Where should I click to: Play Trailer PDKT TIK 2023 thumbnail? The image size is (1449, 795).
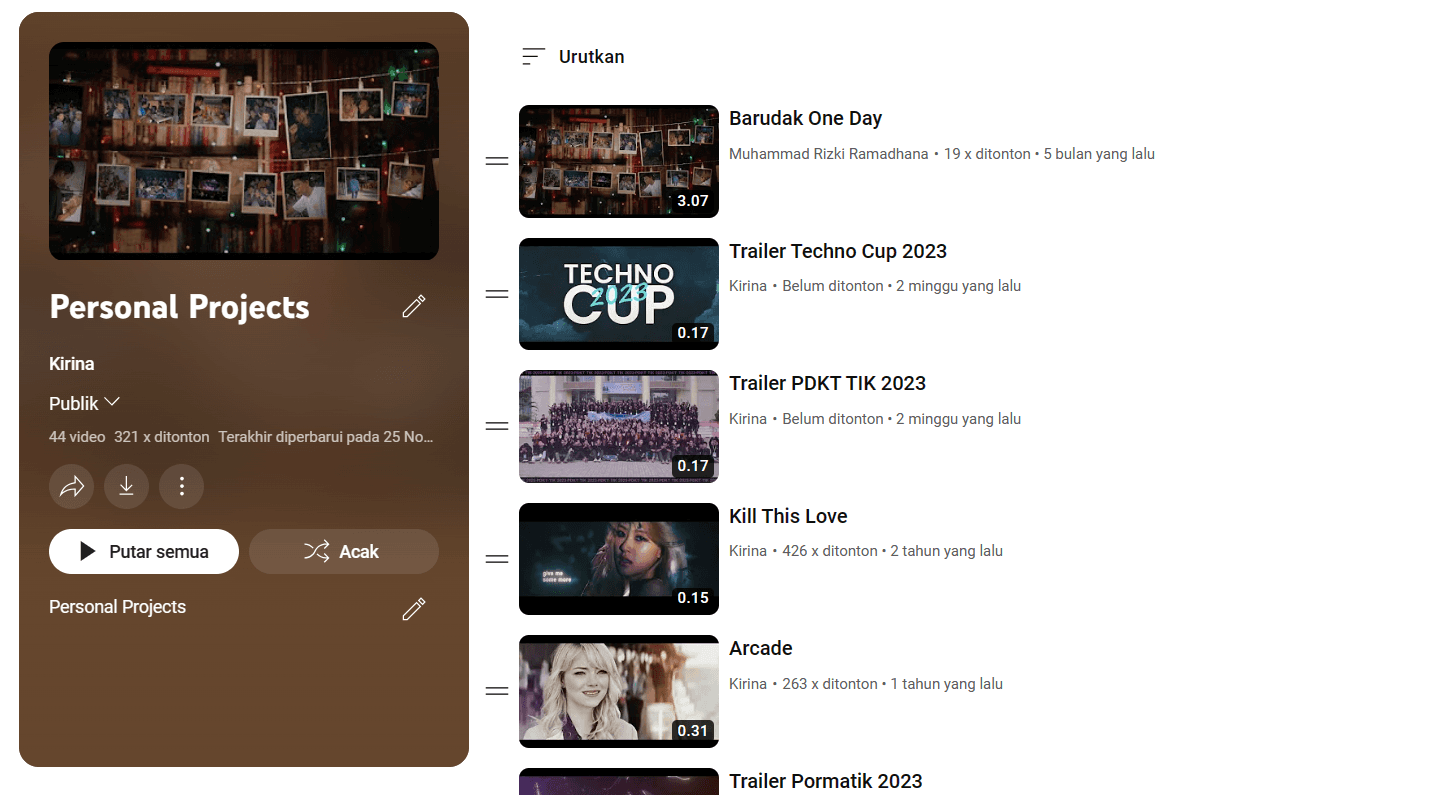619,426
